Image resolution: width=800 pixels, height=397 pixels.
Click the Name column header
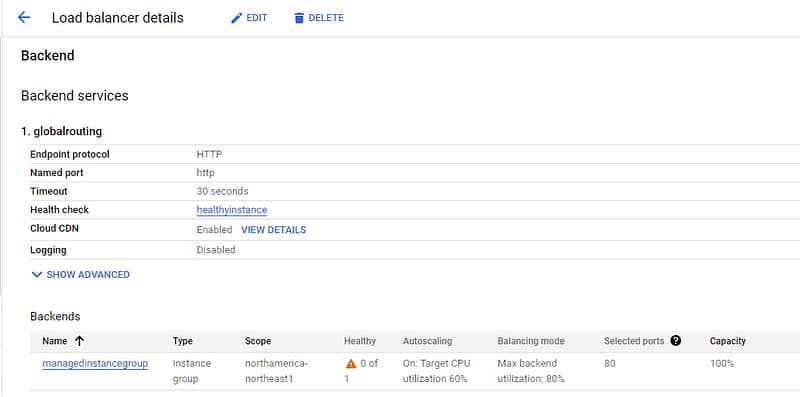coord(55,341)
